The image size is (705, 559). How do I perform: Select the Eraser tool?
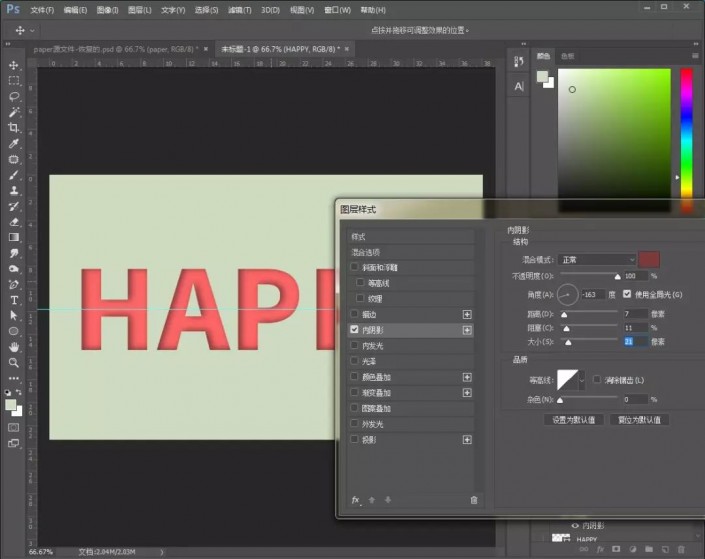[13, 222]
